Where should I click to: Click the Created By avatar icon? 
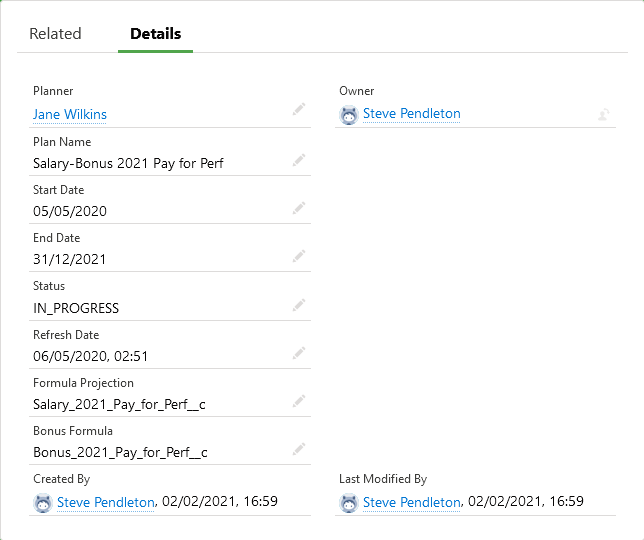tap(43, 502)
